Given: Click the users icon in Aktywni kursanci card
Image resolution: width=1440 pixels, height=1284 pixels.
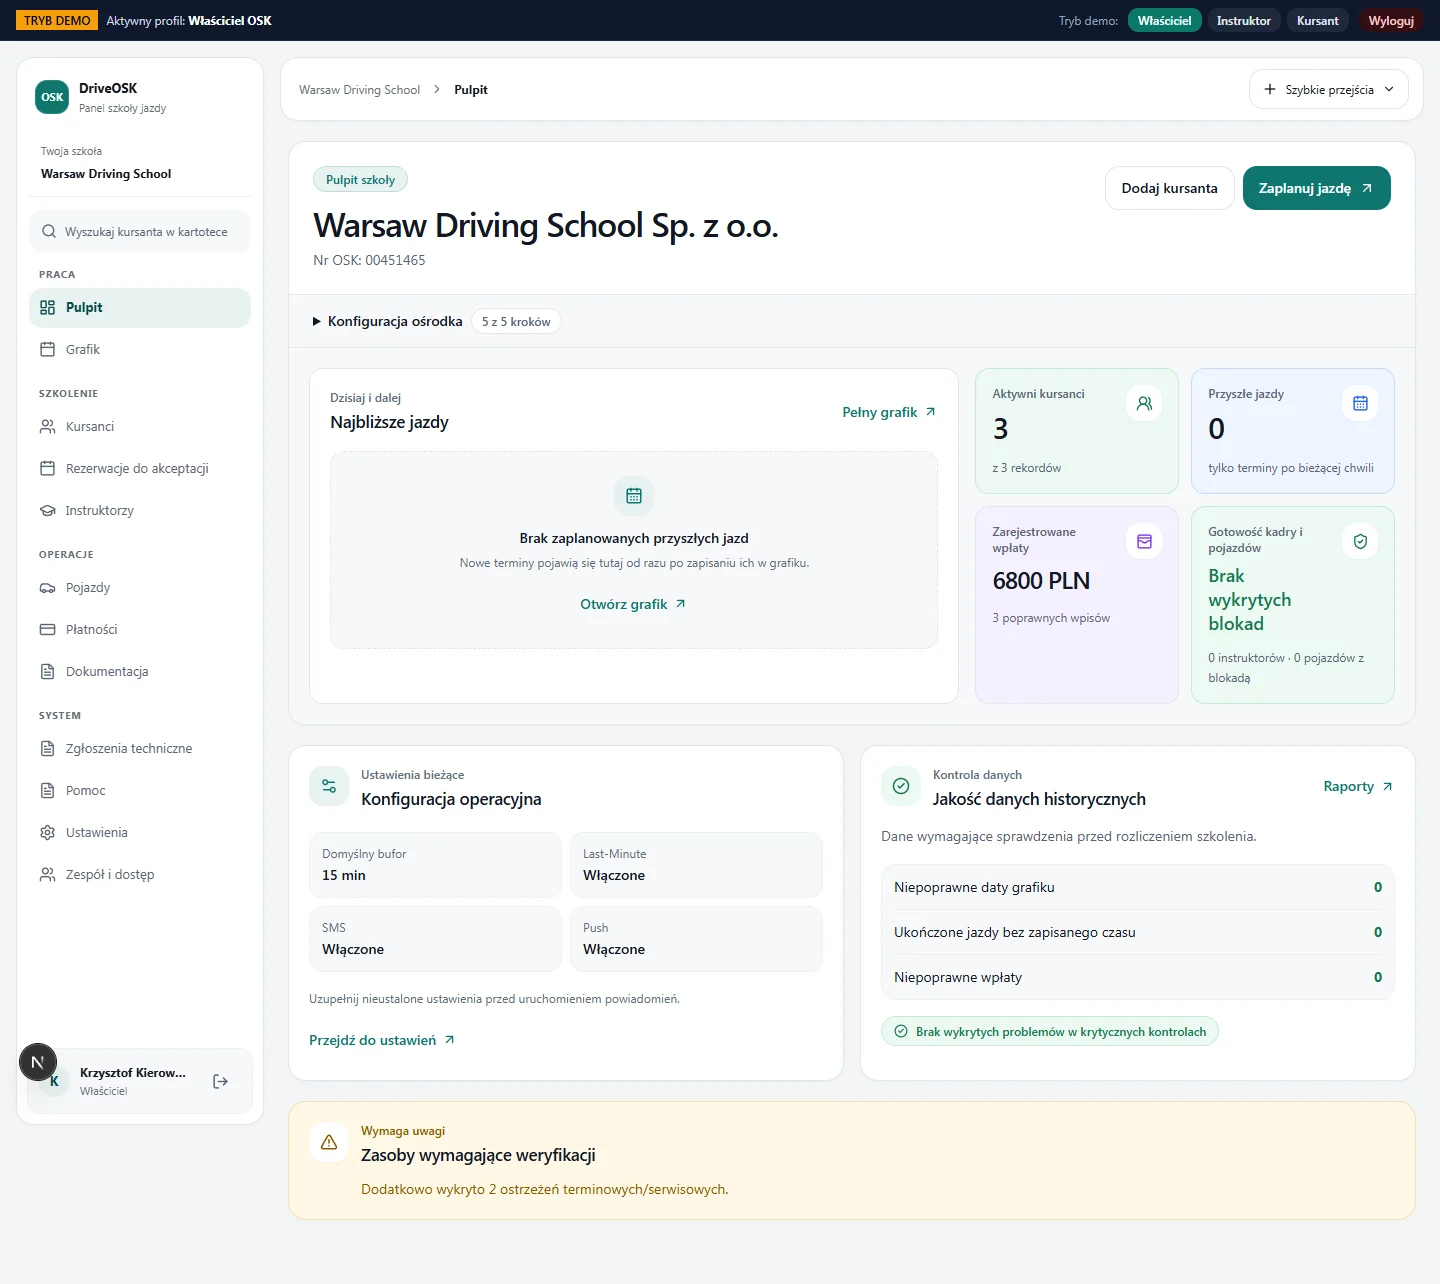Looking at the screenshot, I should (1144, 403).
